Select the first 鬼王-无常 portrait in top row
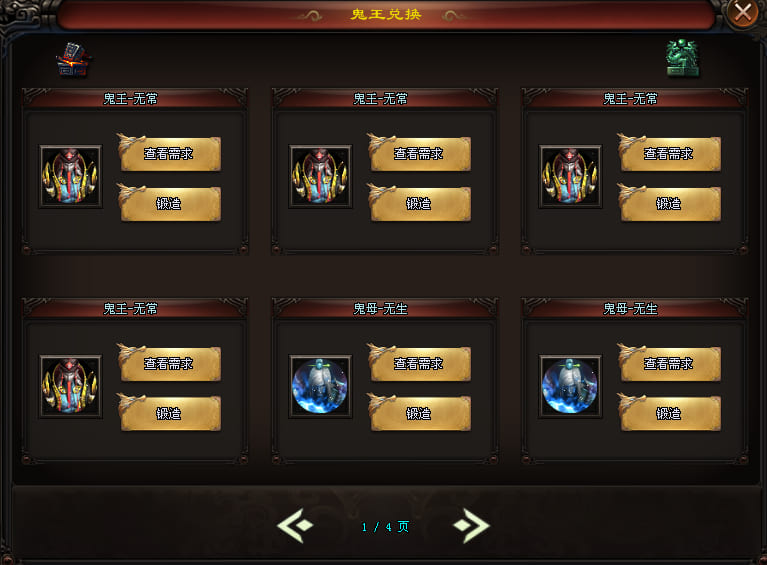The height and width of the screenshot is (565, 767). pyautogui.click(x=71, y=177)
